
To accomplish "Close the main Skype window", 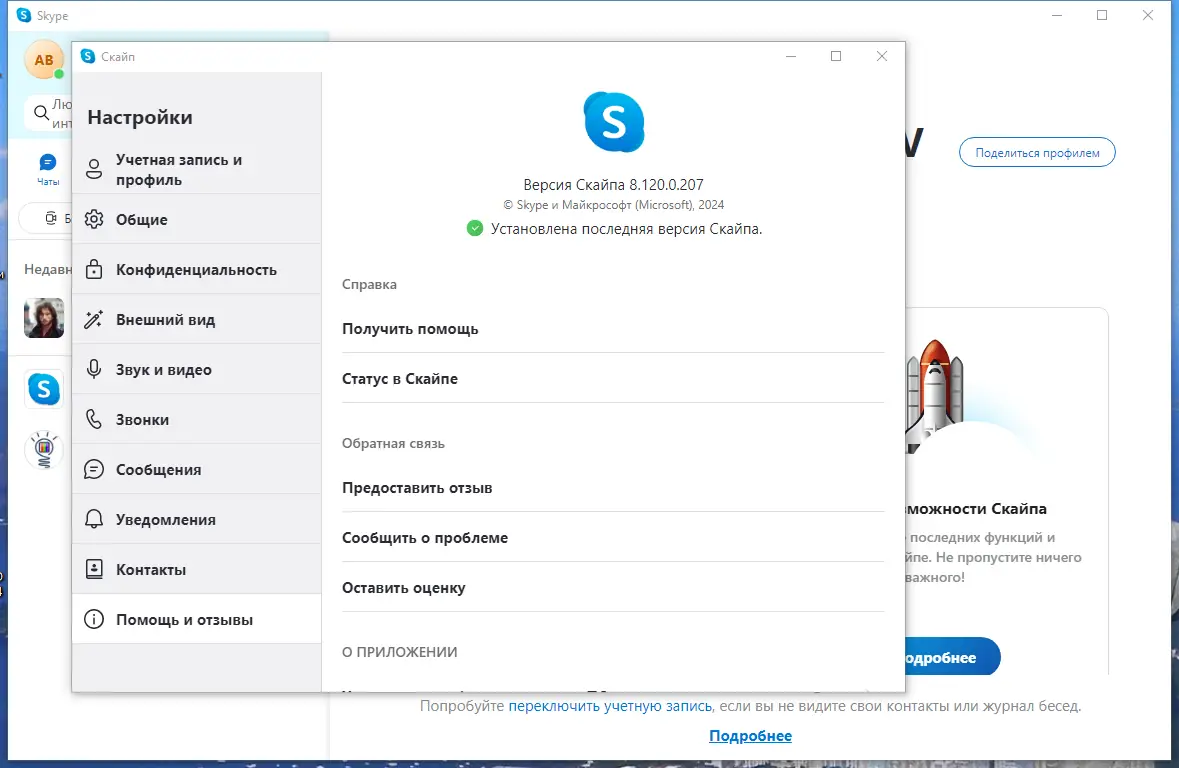I will [1147, 15].
